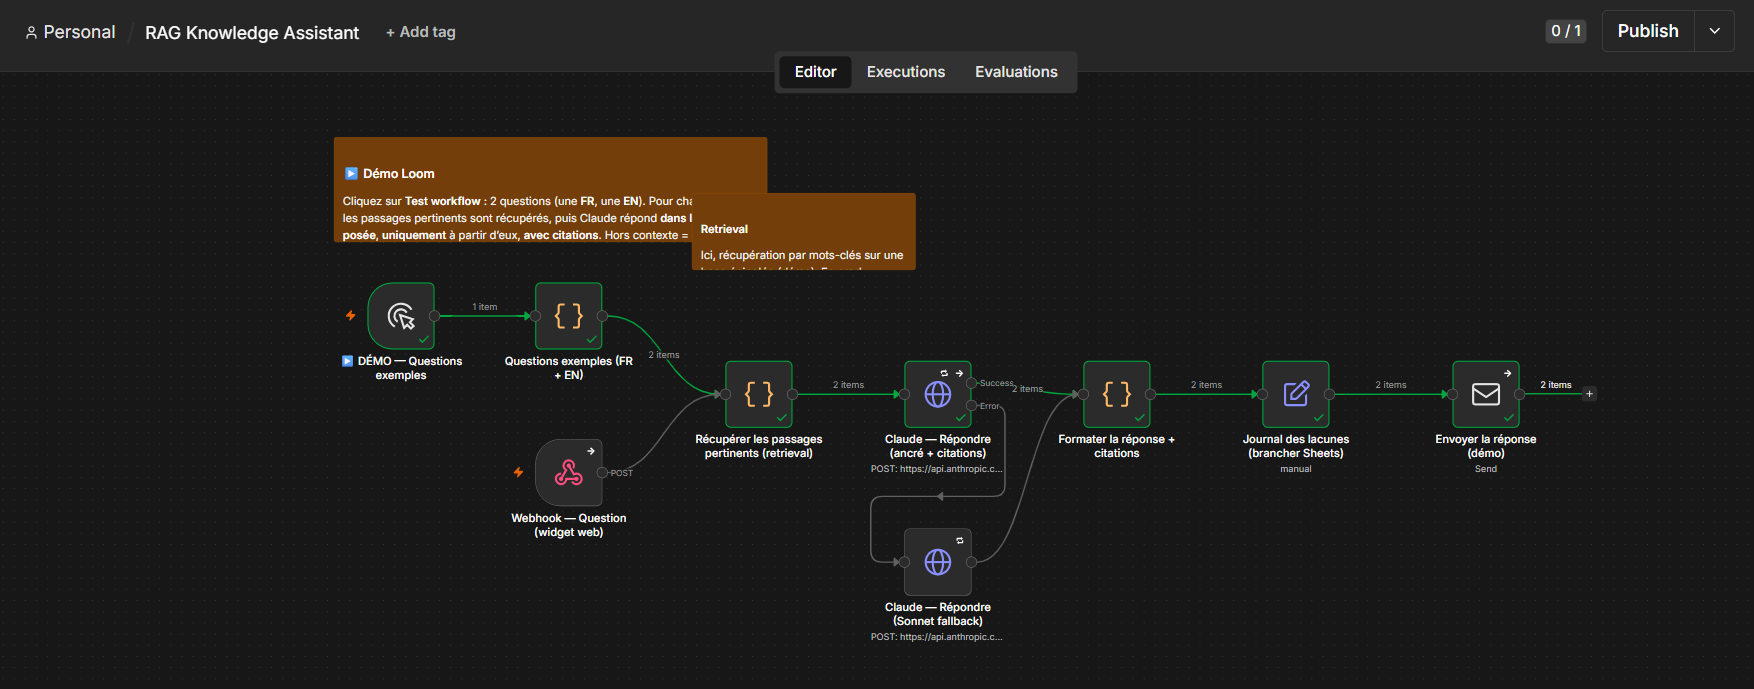Open the Questions exemples (FR + EN) code node
Image resolution: width=1754 pixels, height=689 pixels.
[569, 316]
